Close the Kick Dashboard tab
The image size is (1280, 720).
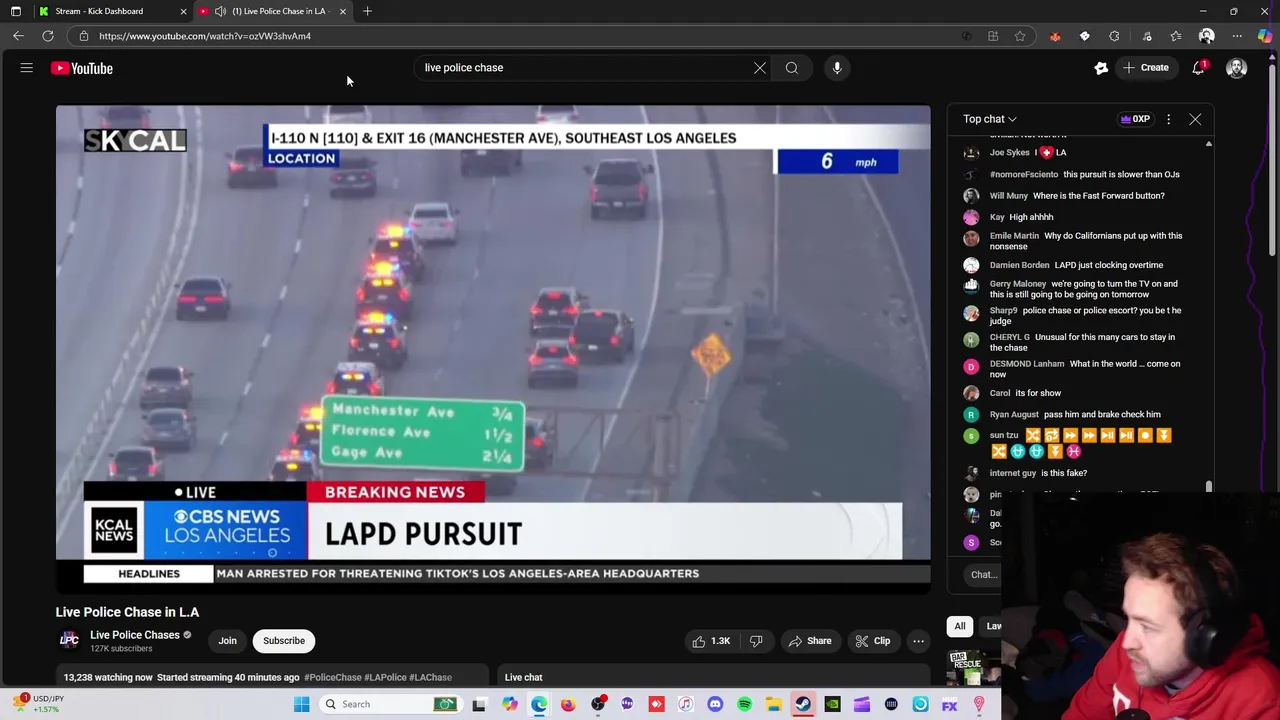[x=183, y=11]
